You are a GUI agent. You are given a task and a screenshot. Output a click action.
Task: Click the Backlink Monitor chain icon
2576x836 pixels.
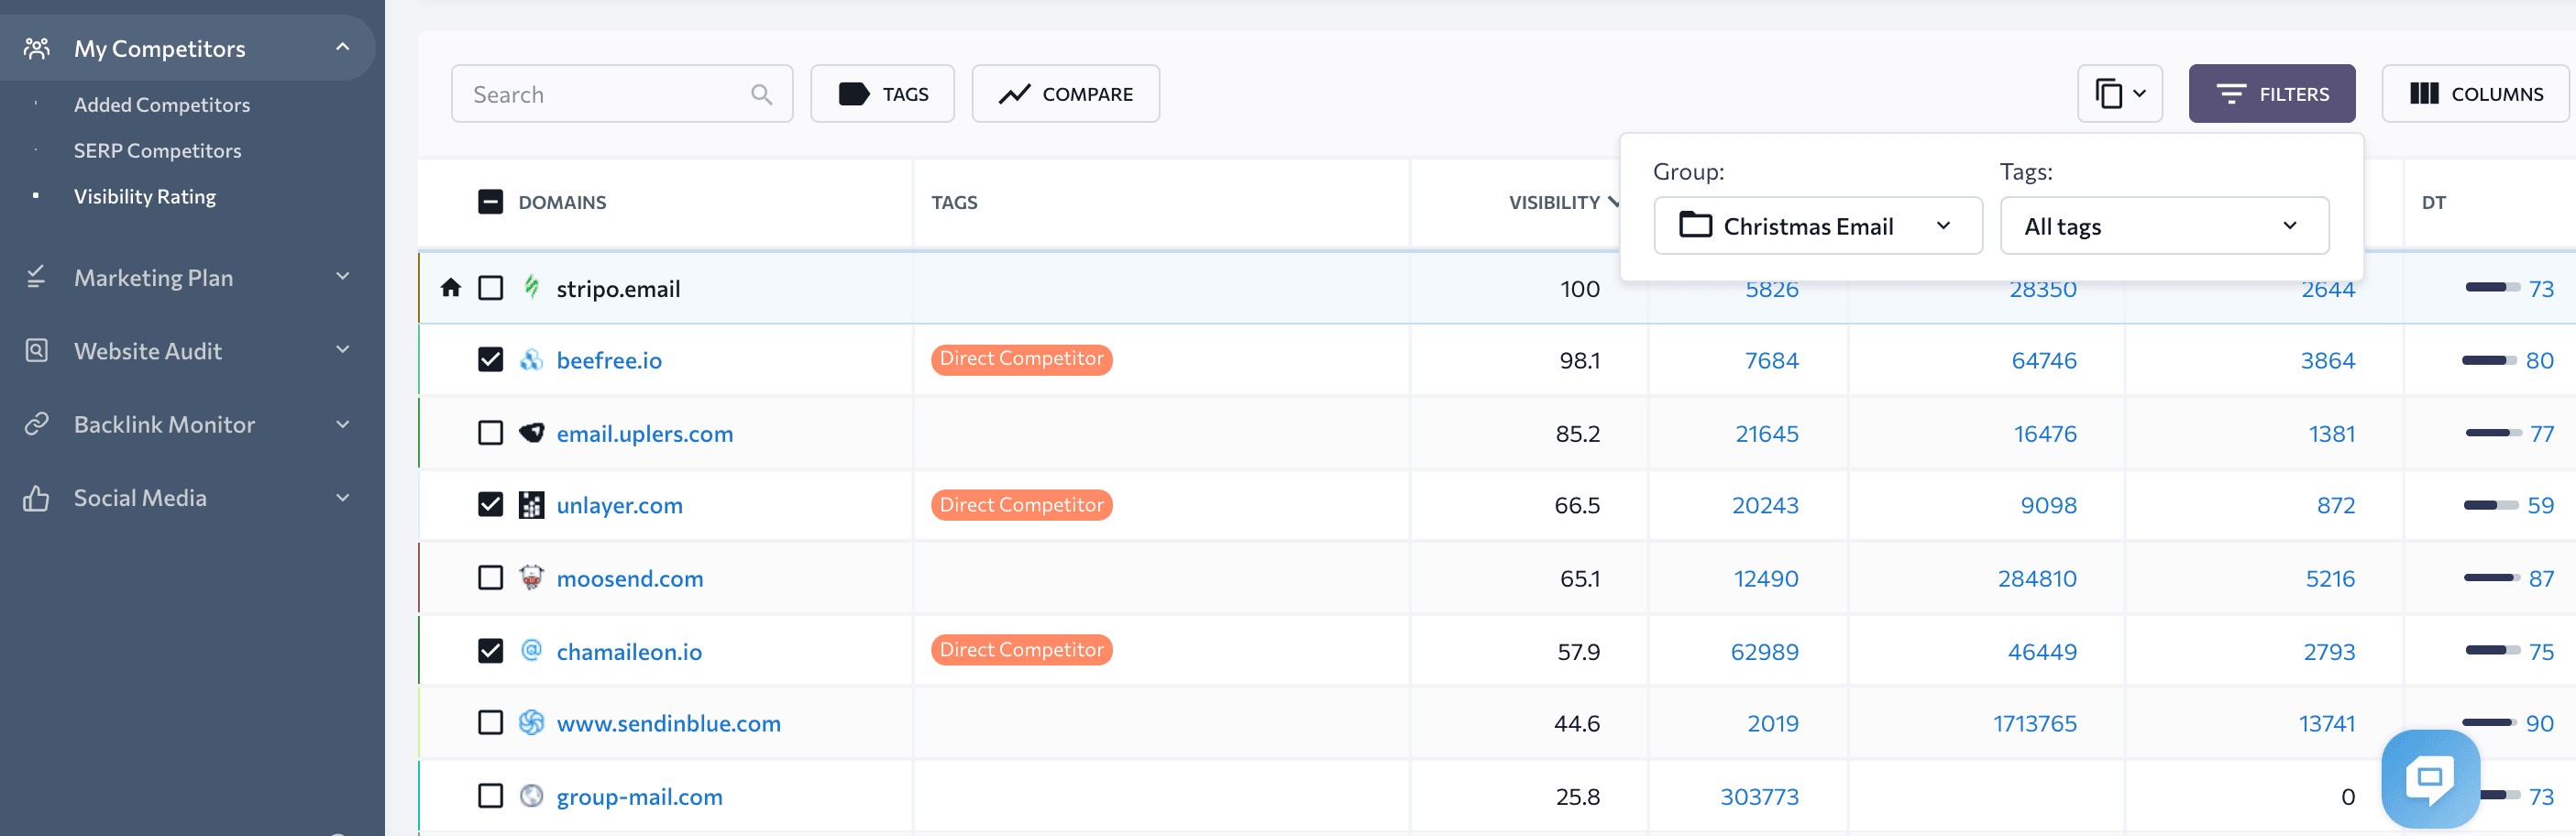36,424
